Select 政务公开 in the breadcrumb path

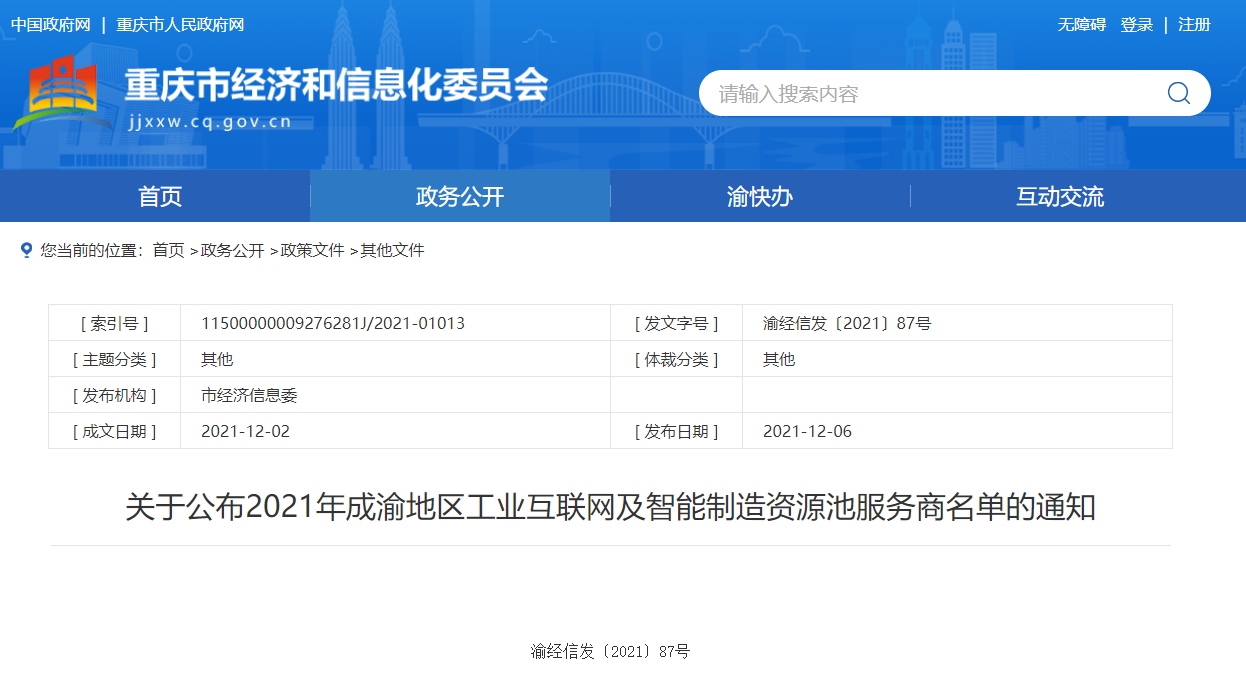click(232, 250)
